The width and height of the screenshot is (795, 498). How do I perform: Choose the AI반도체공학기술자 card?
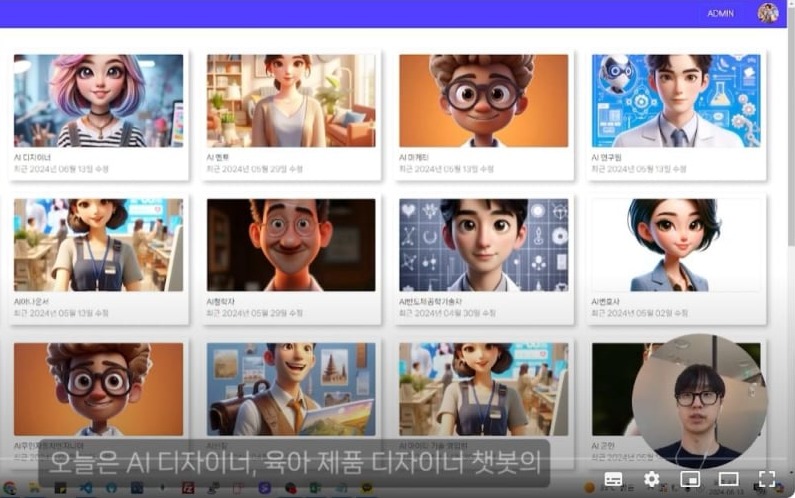tap(483, 245)
